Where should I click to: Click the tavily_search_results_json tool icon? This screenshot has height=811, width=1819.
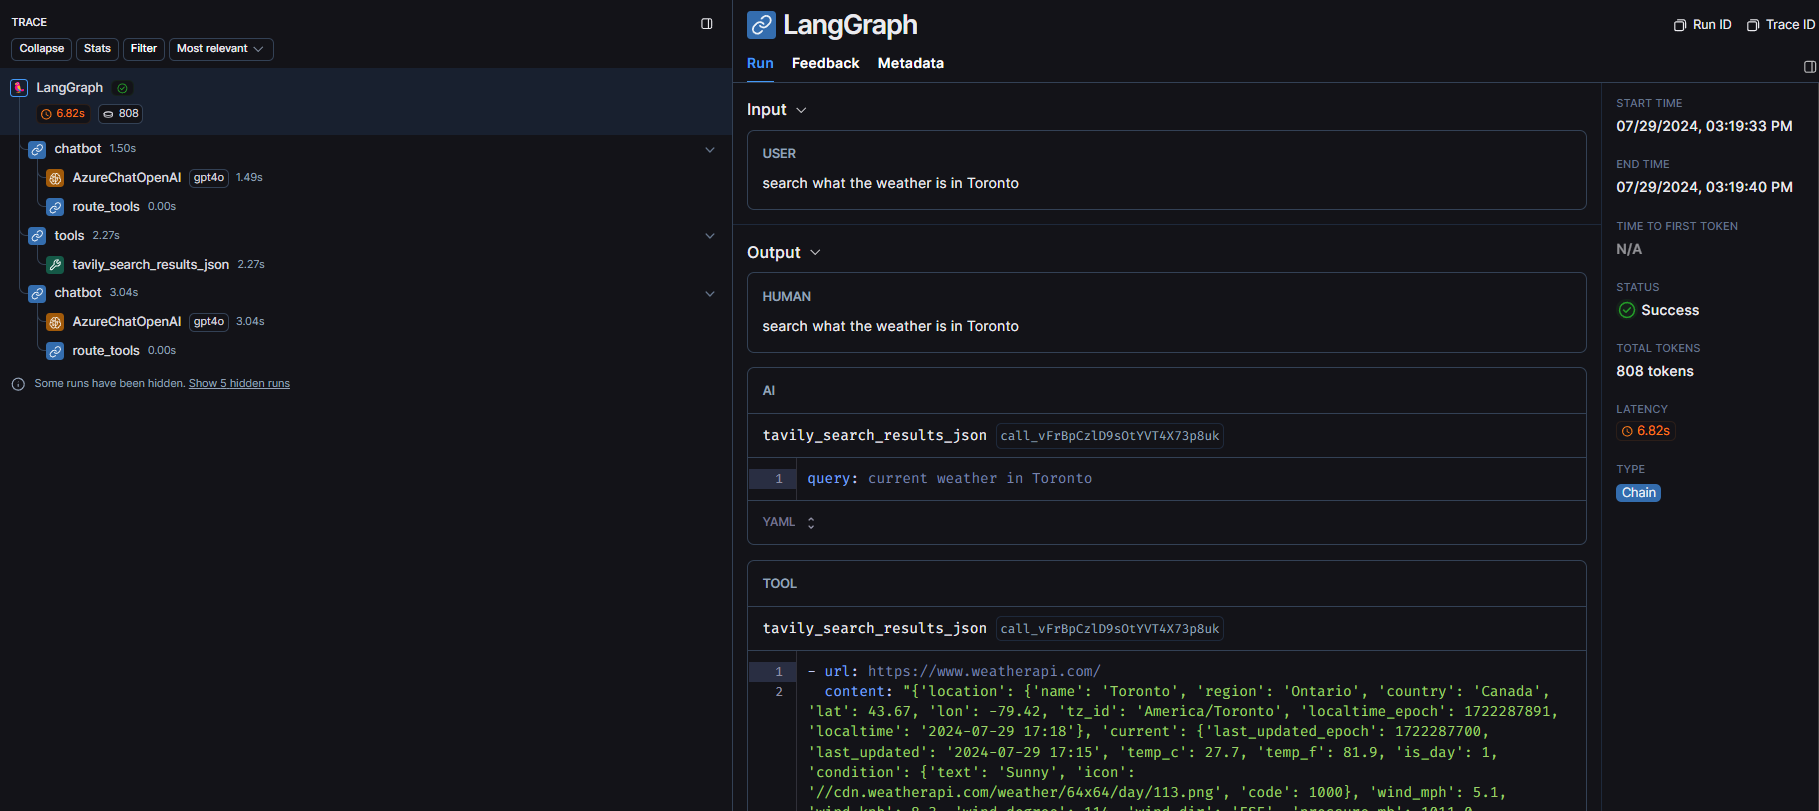[x=55, y=265]
